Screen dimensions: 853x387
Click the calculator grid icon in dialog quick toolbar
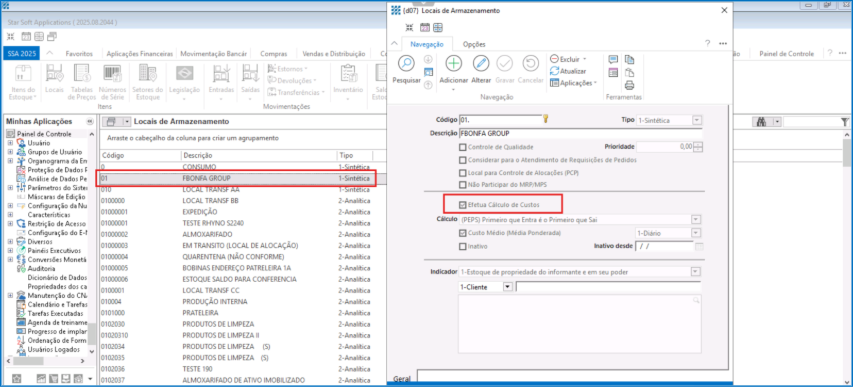(x=438, y=28)
